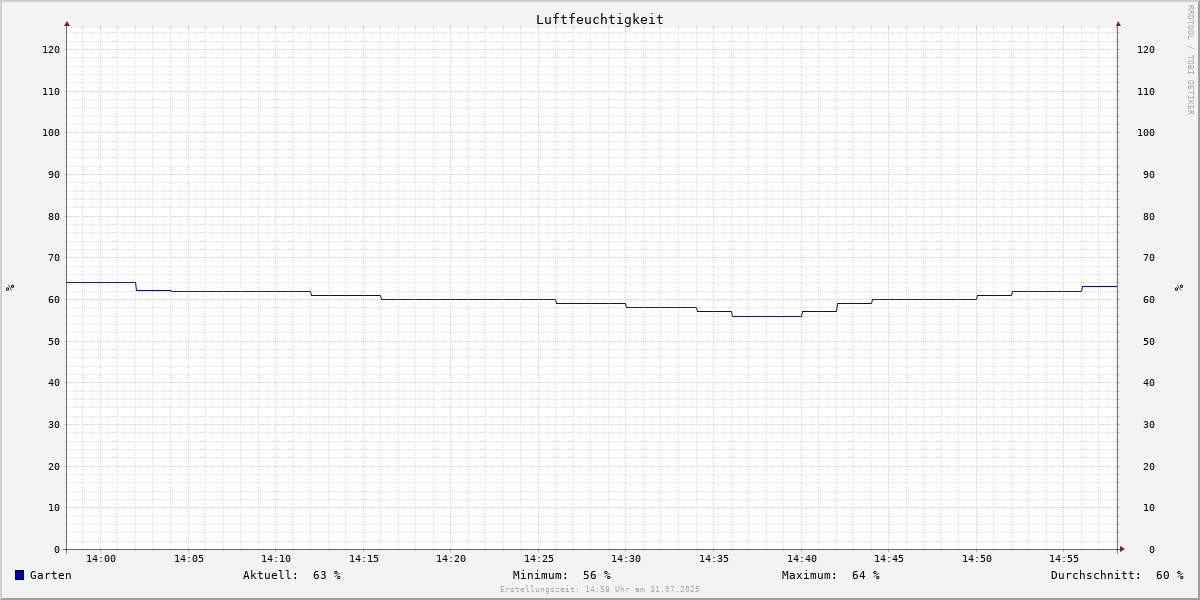Click the 14:20 time axis label

click(x=451, y=559)
